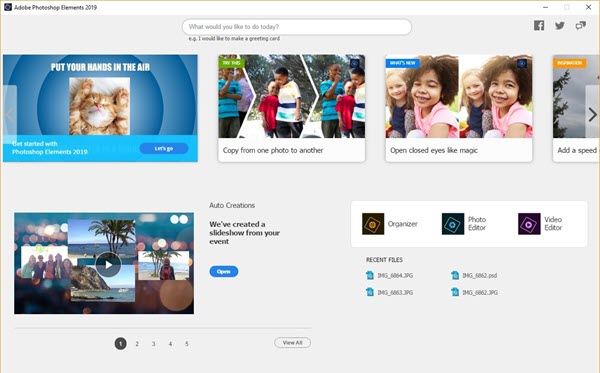Screen dimensions: 600x373
Task: Click the Let's go button
Action: 164,148
